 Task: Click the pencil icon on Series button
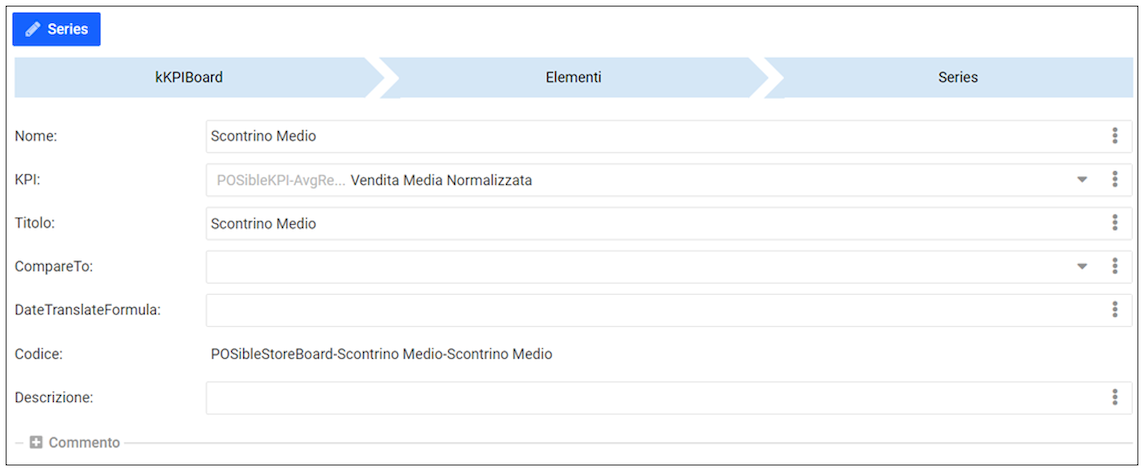pyautogui.click(x=33, y=30)
